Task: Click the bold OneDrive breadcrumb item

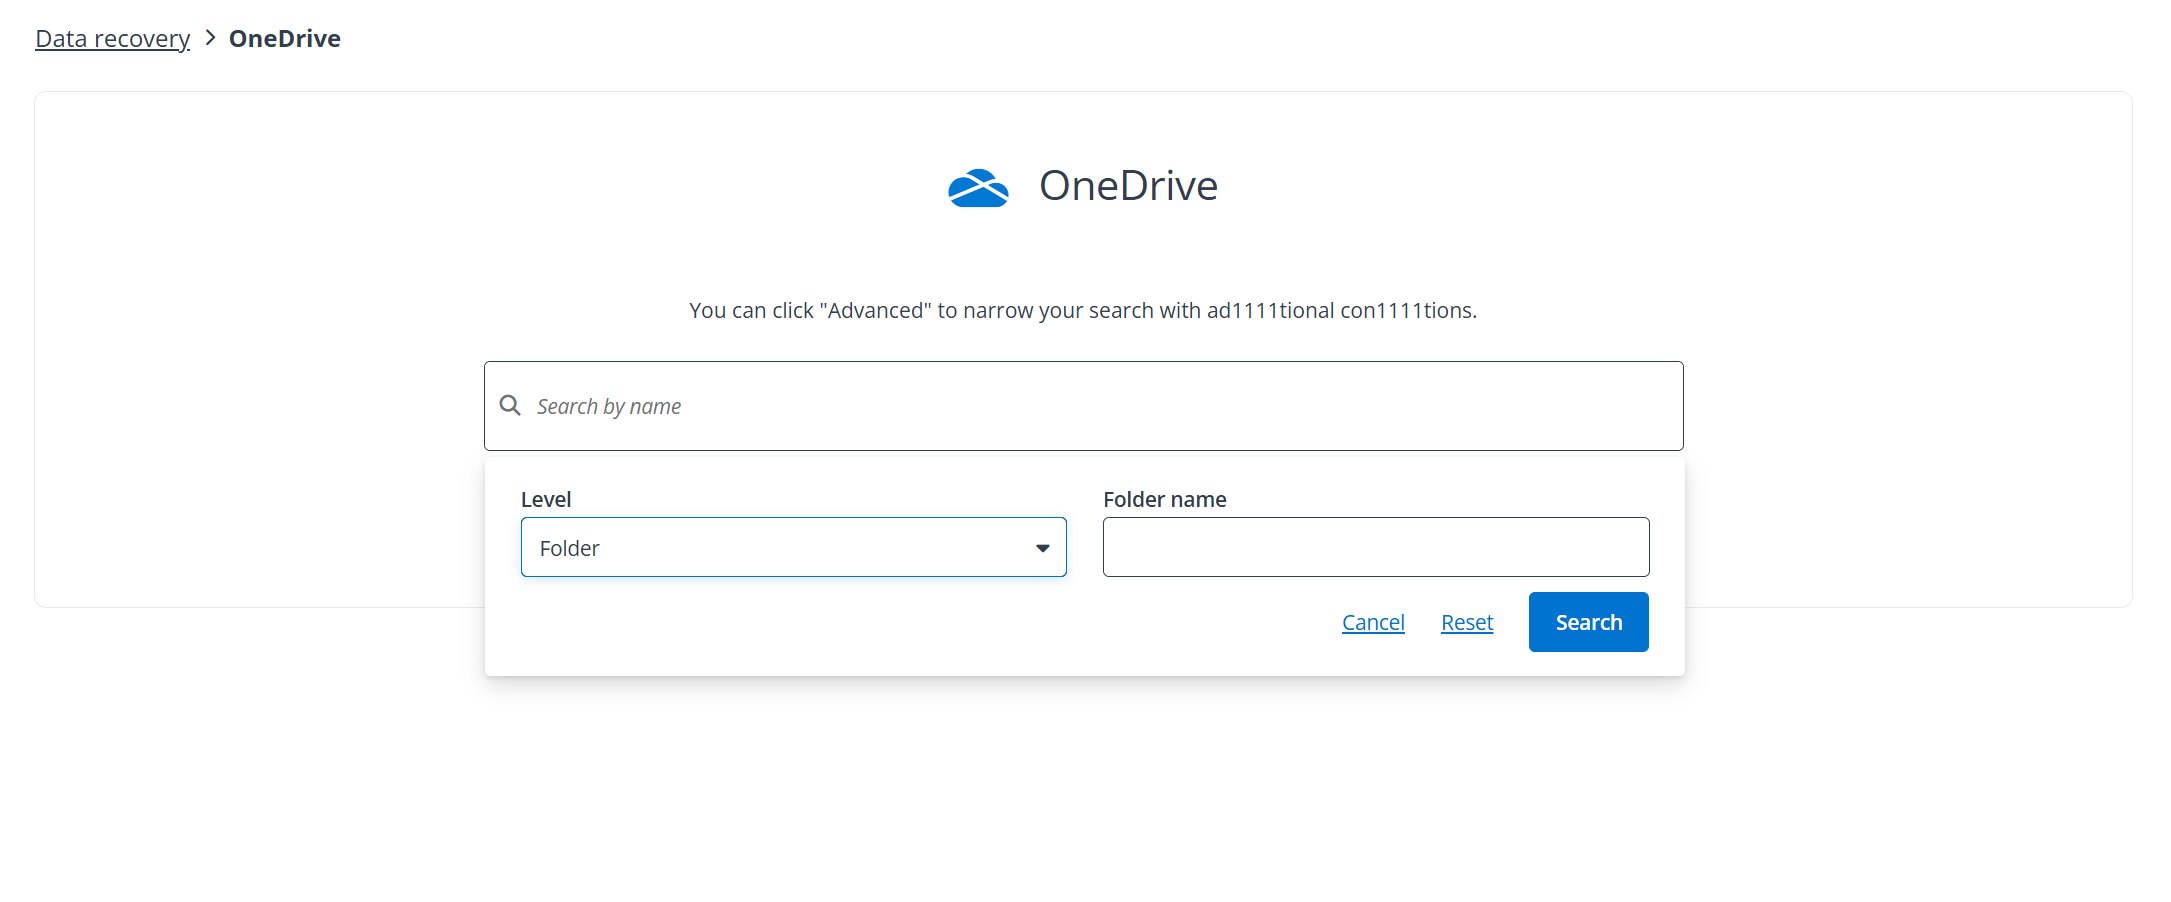Action: pyautogui.click(x=284, y=38)
